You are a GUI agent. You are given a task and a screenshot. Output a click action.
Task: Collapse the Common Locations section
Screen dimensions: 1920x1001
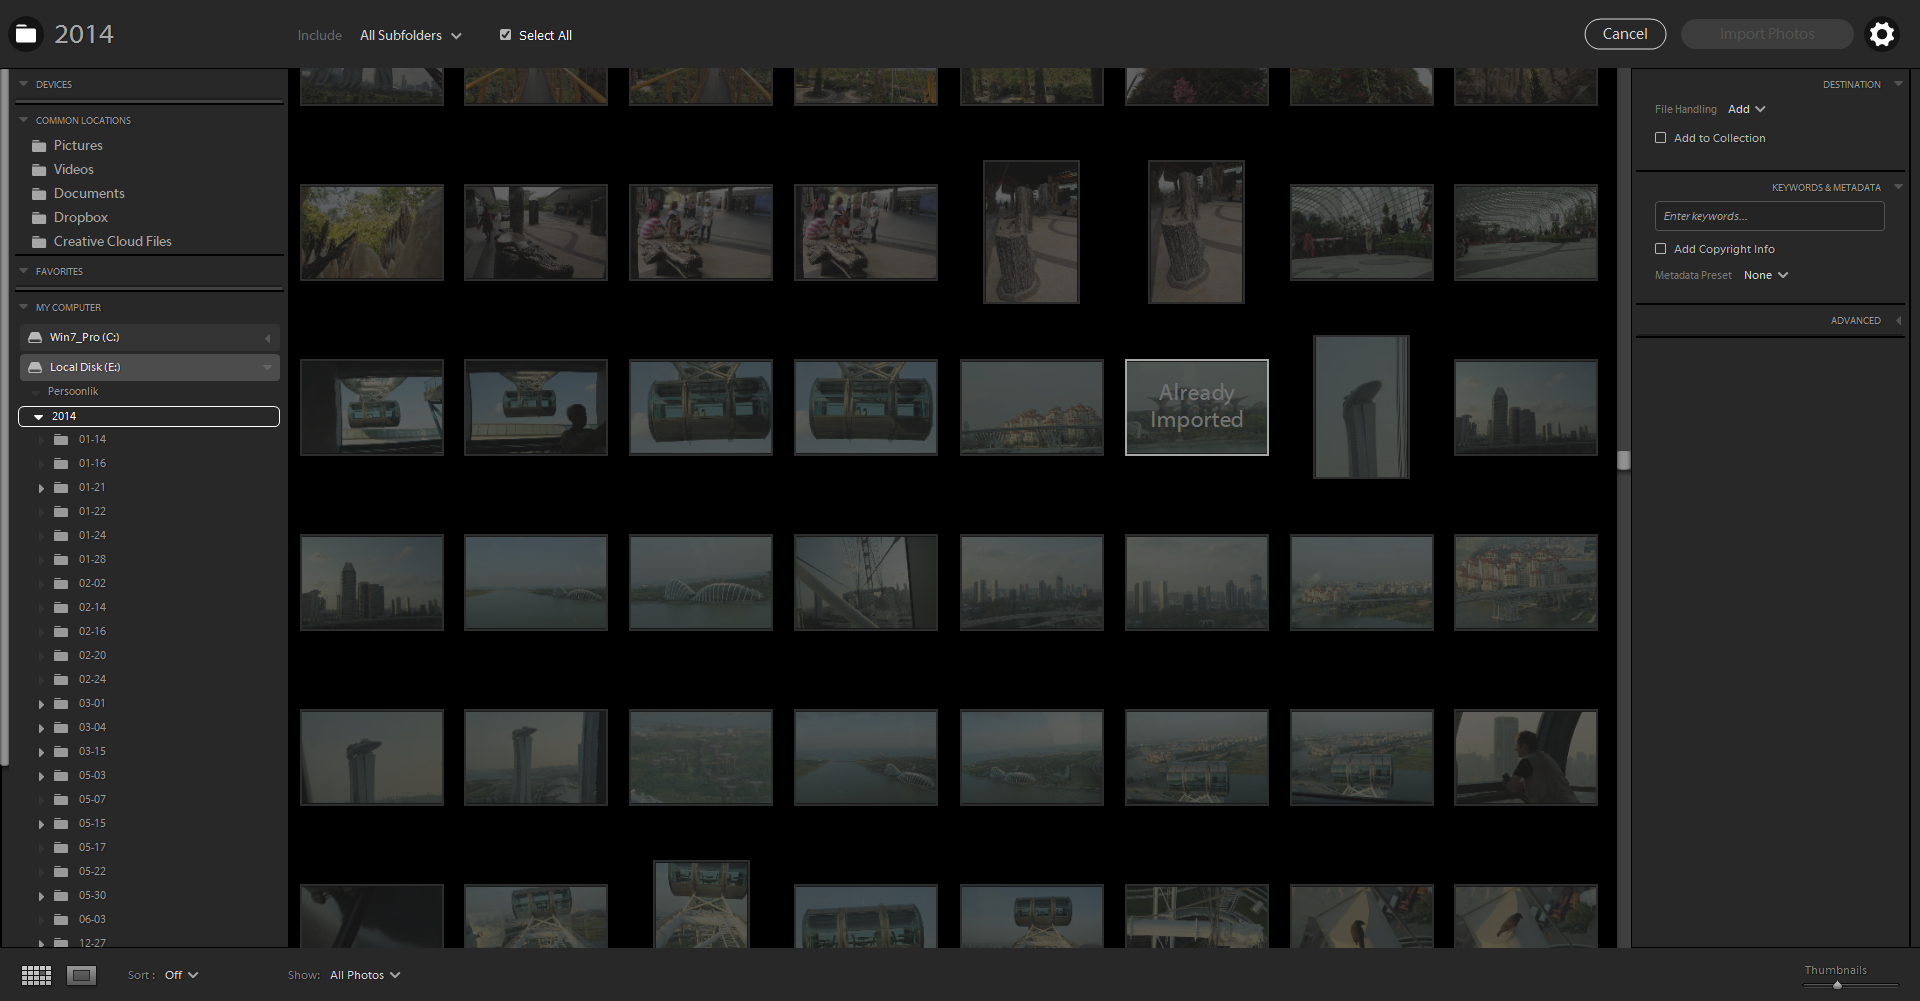[x=24, y=120]
